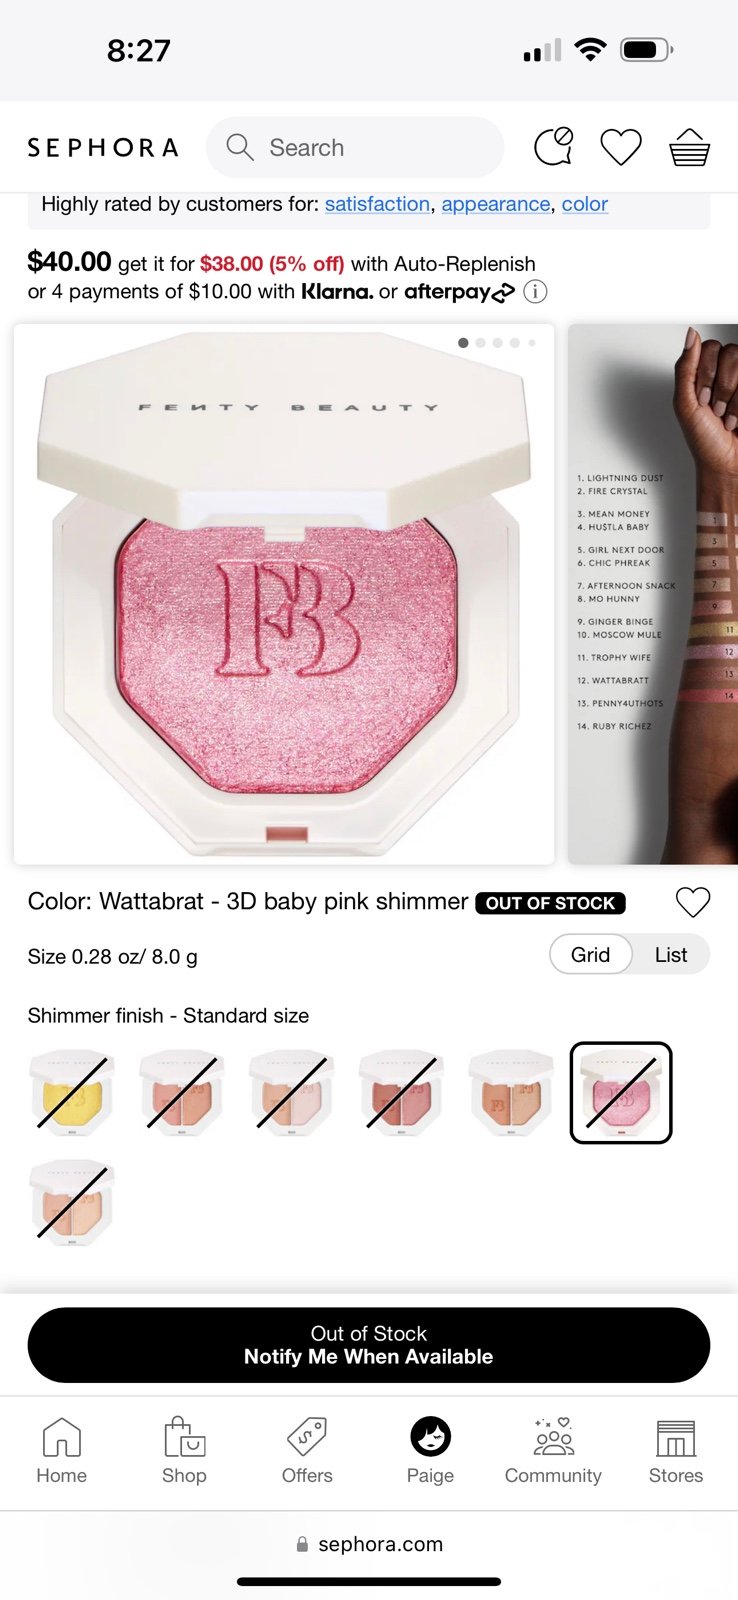This screenshot has width=738, height=1600.
Task: Go to Home in bottom navigation
Action: pyautogui.click(x=62, y=1451)
